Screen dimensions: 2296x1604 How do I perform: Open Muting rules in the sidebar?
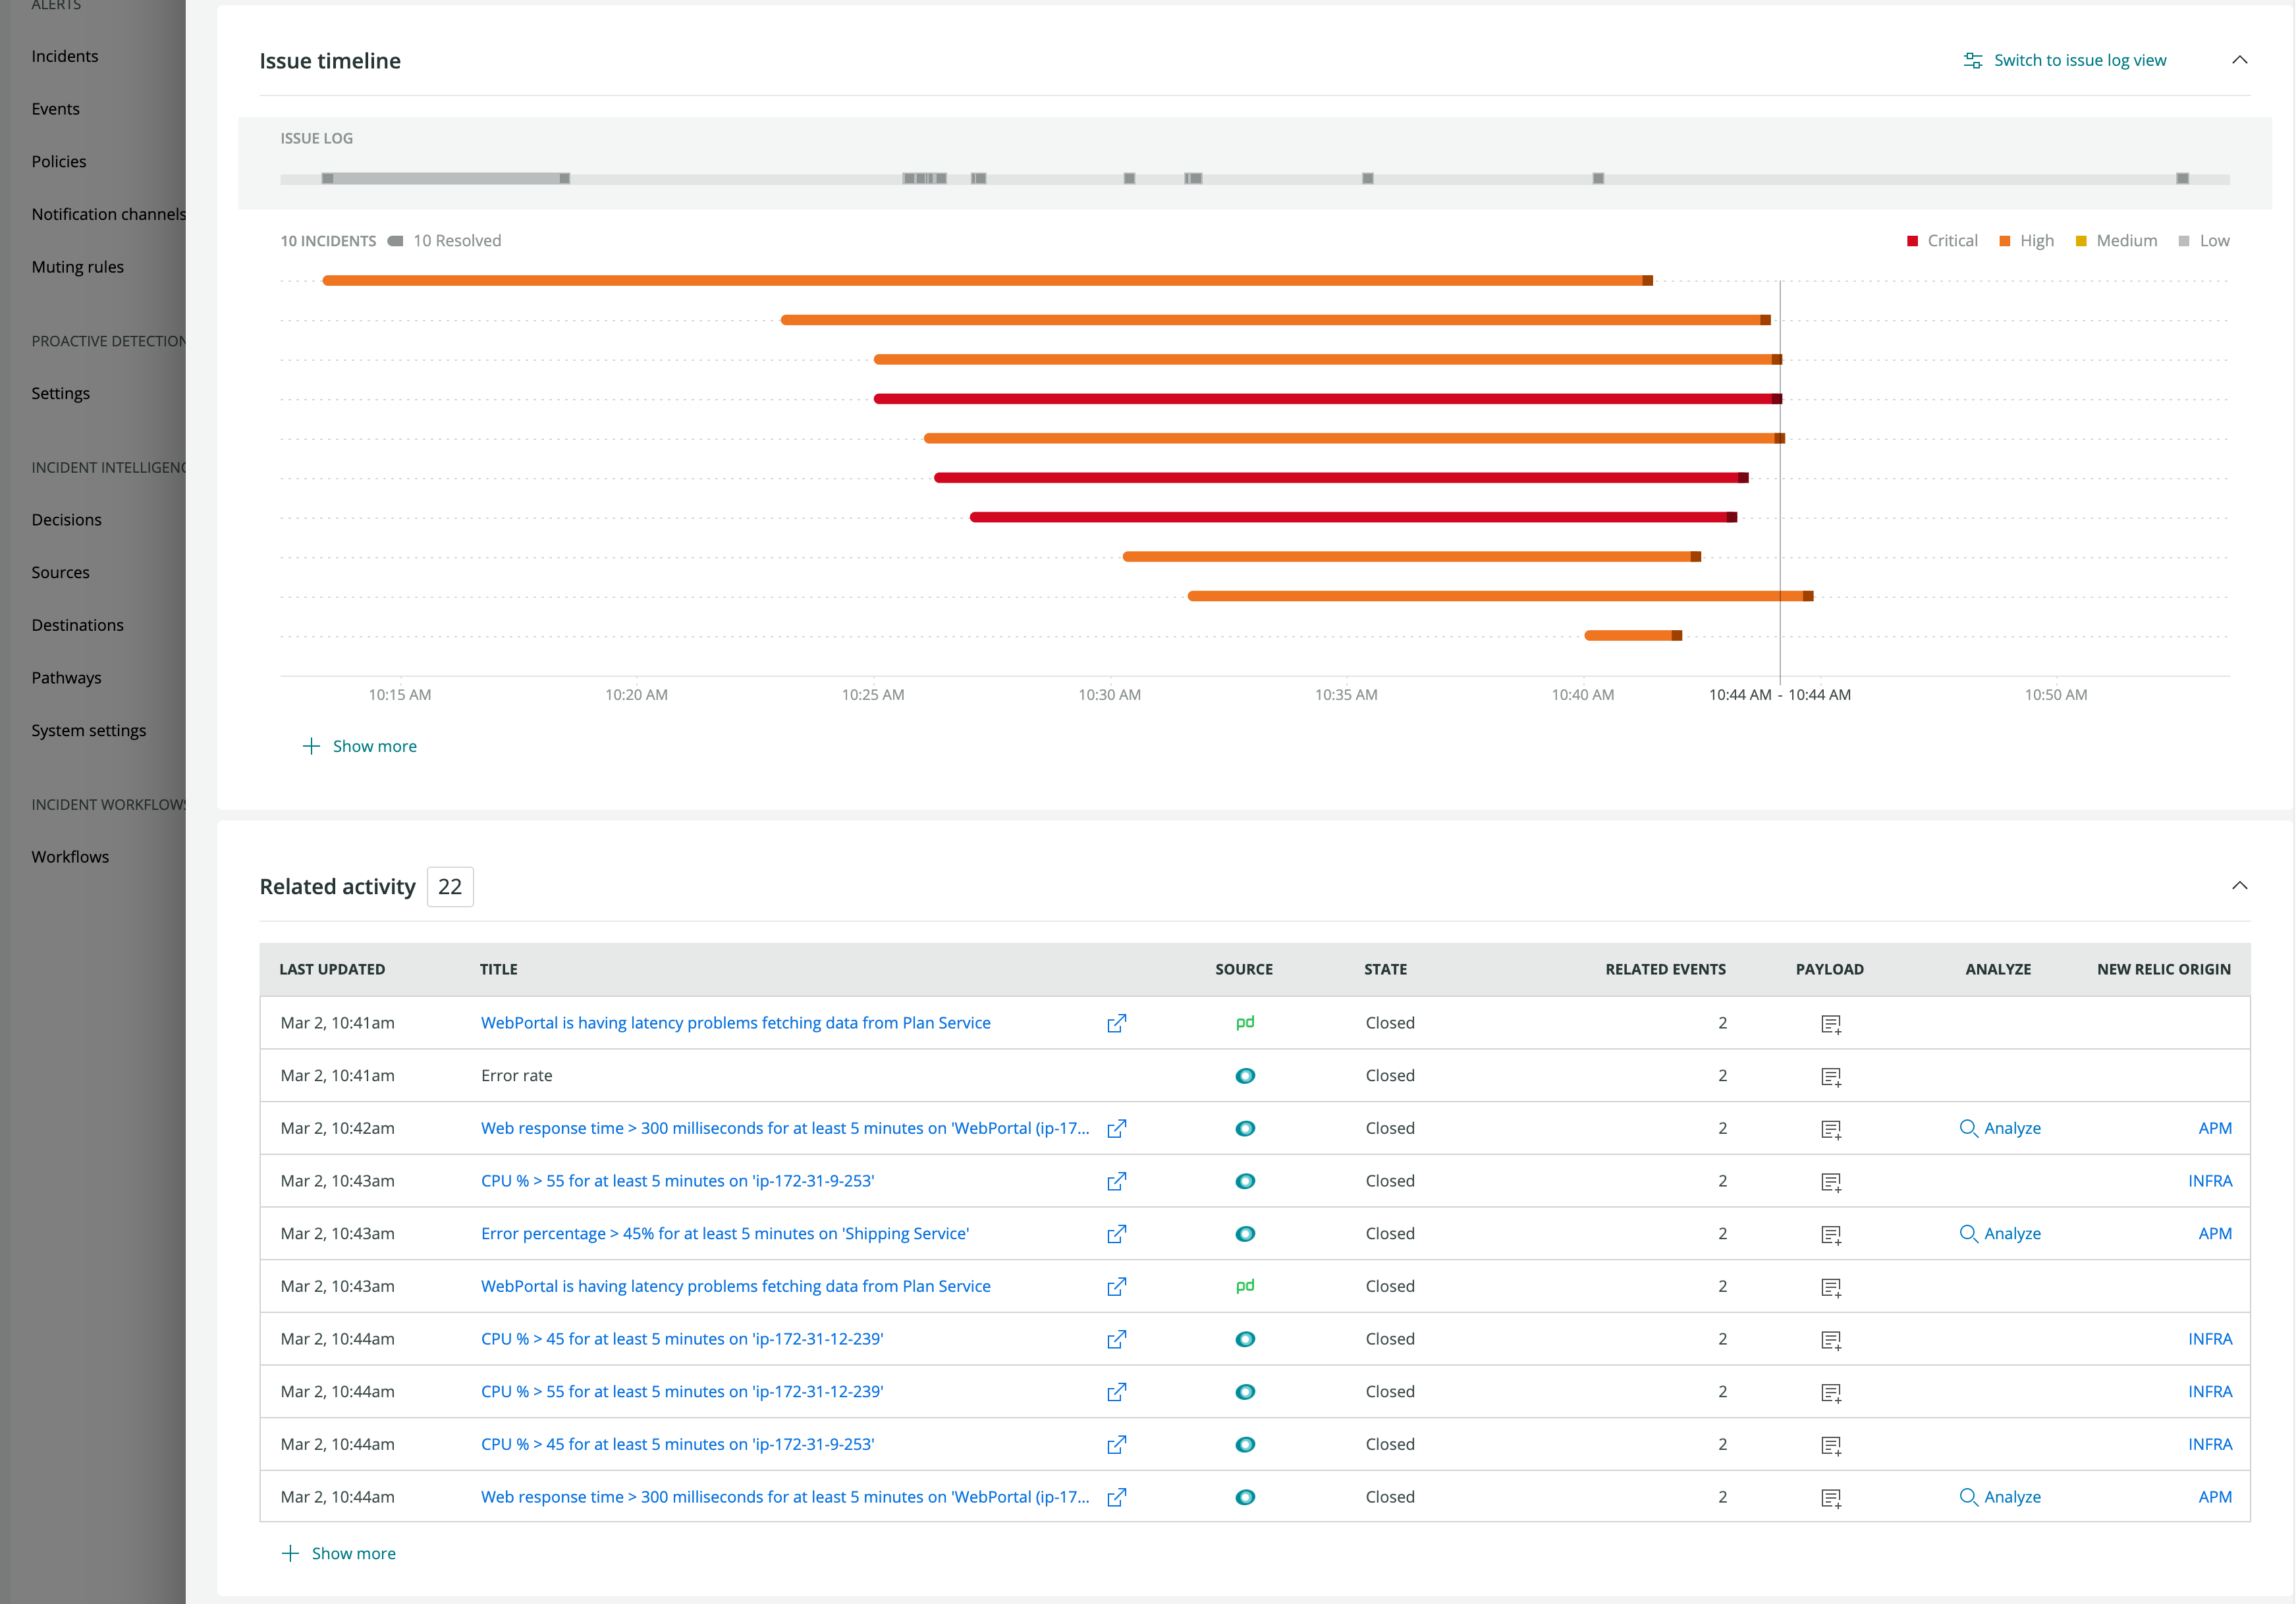point(77,267)
